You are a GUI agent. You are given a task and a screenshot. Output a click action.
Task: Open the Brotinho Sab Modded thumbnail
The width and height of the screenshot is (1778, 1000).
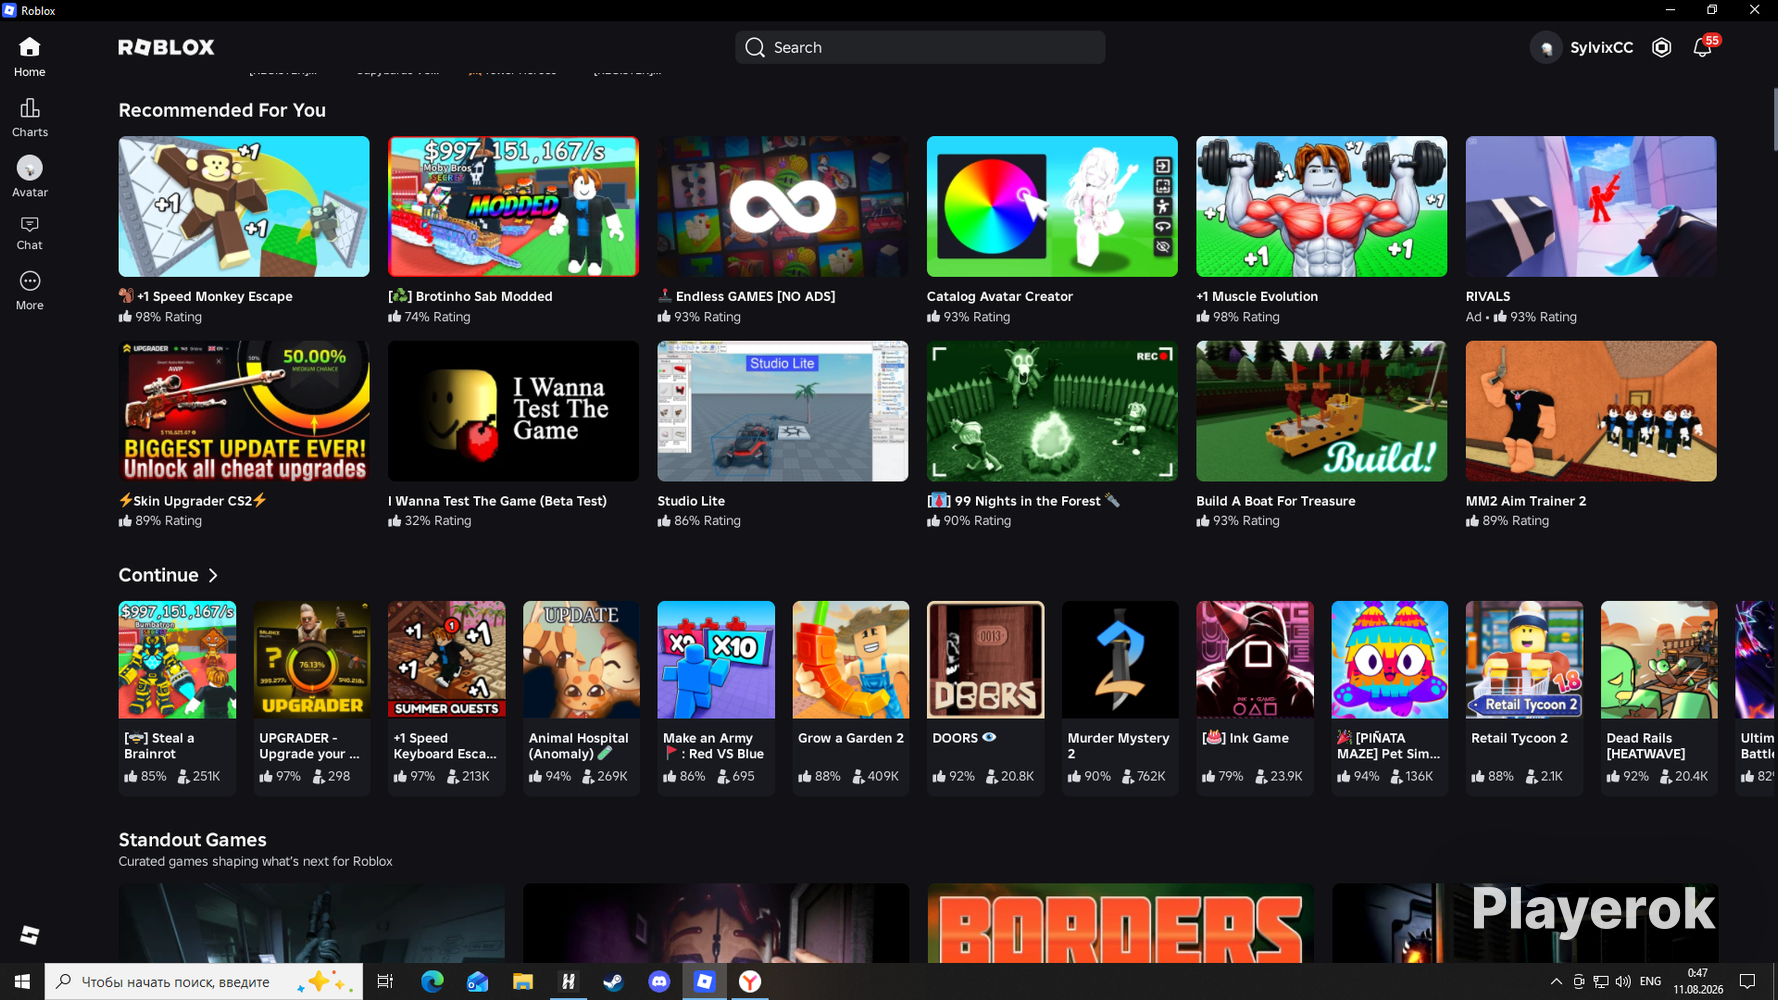[x=513, y=206]
